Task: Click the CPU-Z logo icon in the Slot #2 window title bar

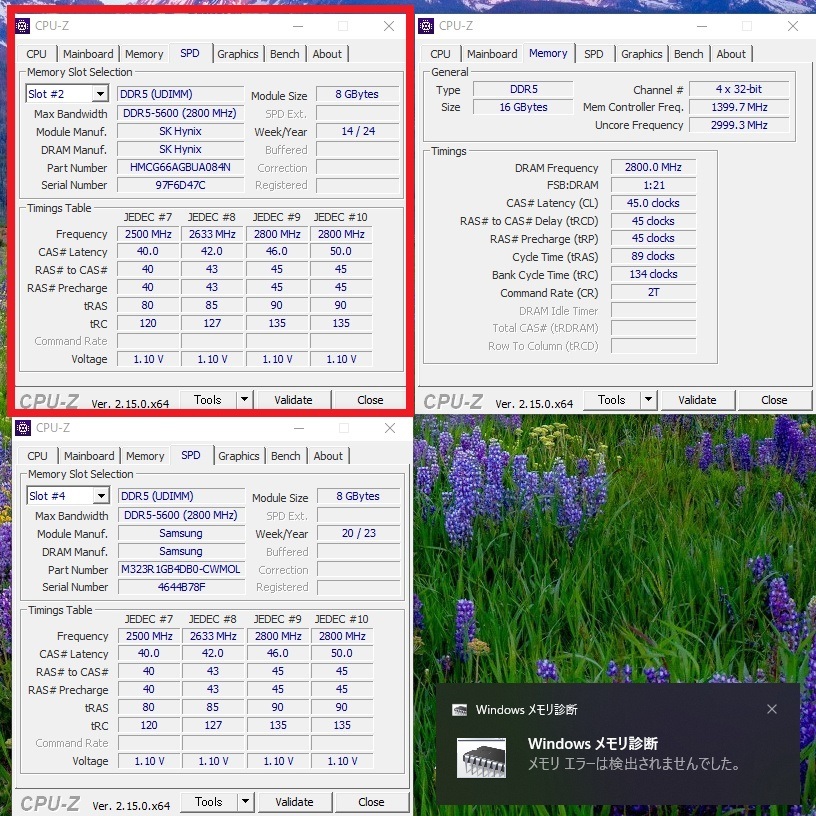Action: (22, 26)
